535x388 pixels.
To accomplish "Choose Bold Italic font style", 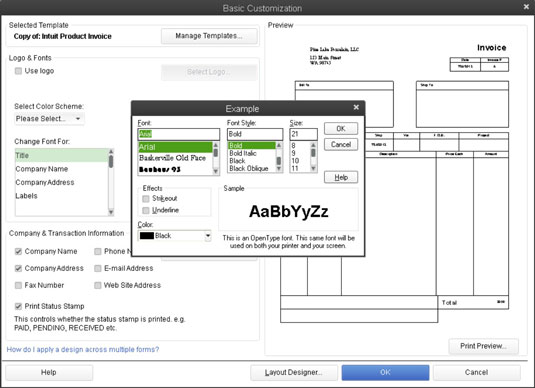I will coord(251,153).
